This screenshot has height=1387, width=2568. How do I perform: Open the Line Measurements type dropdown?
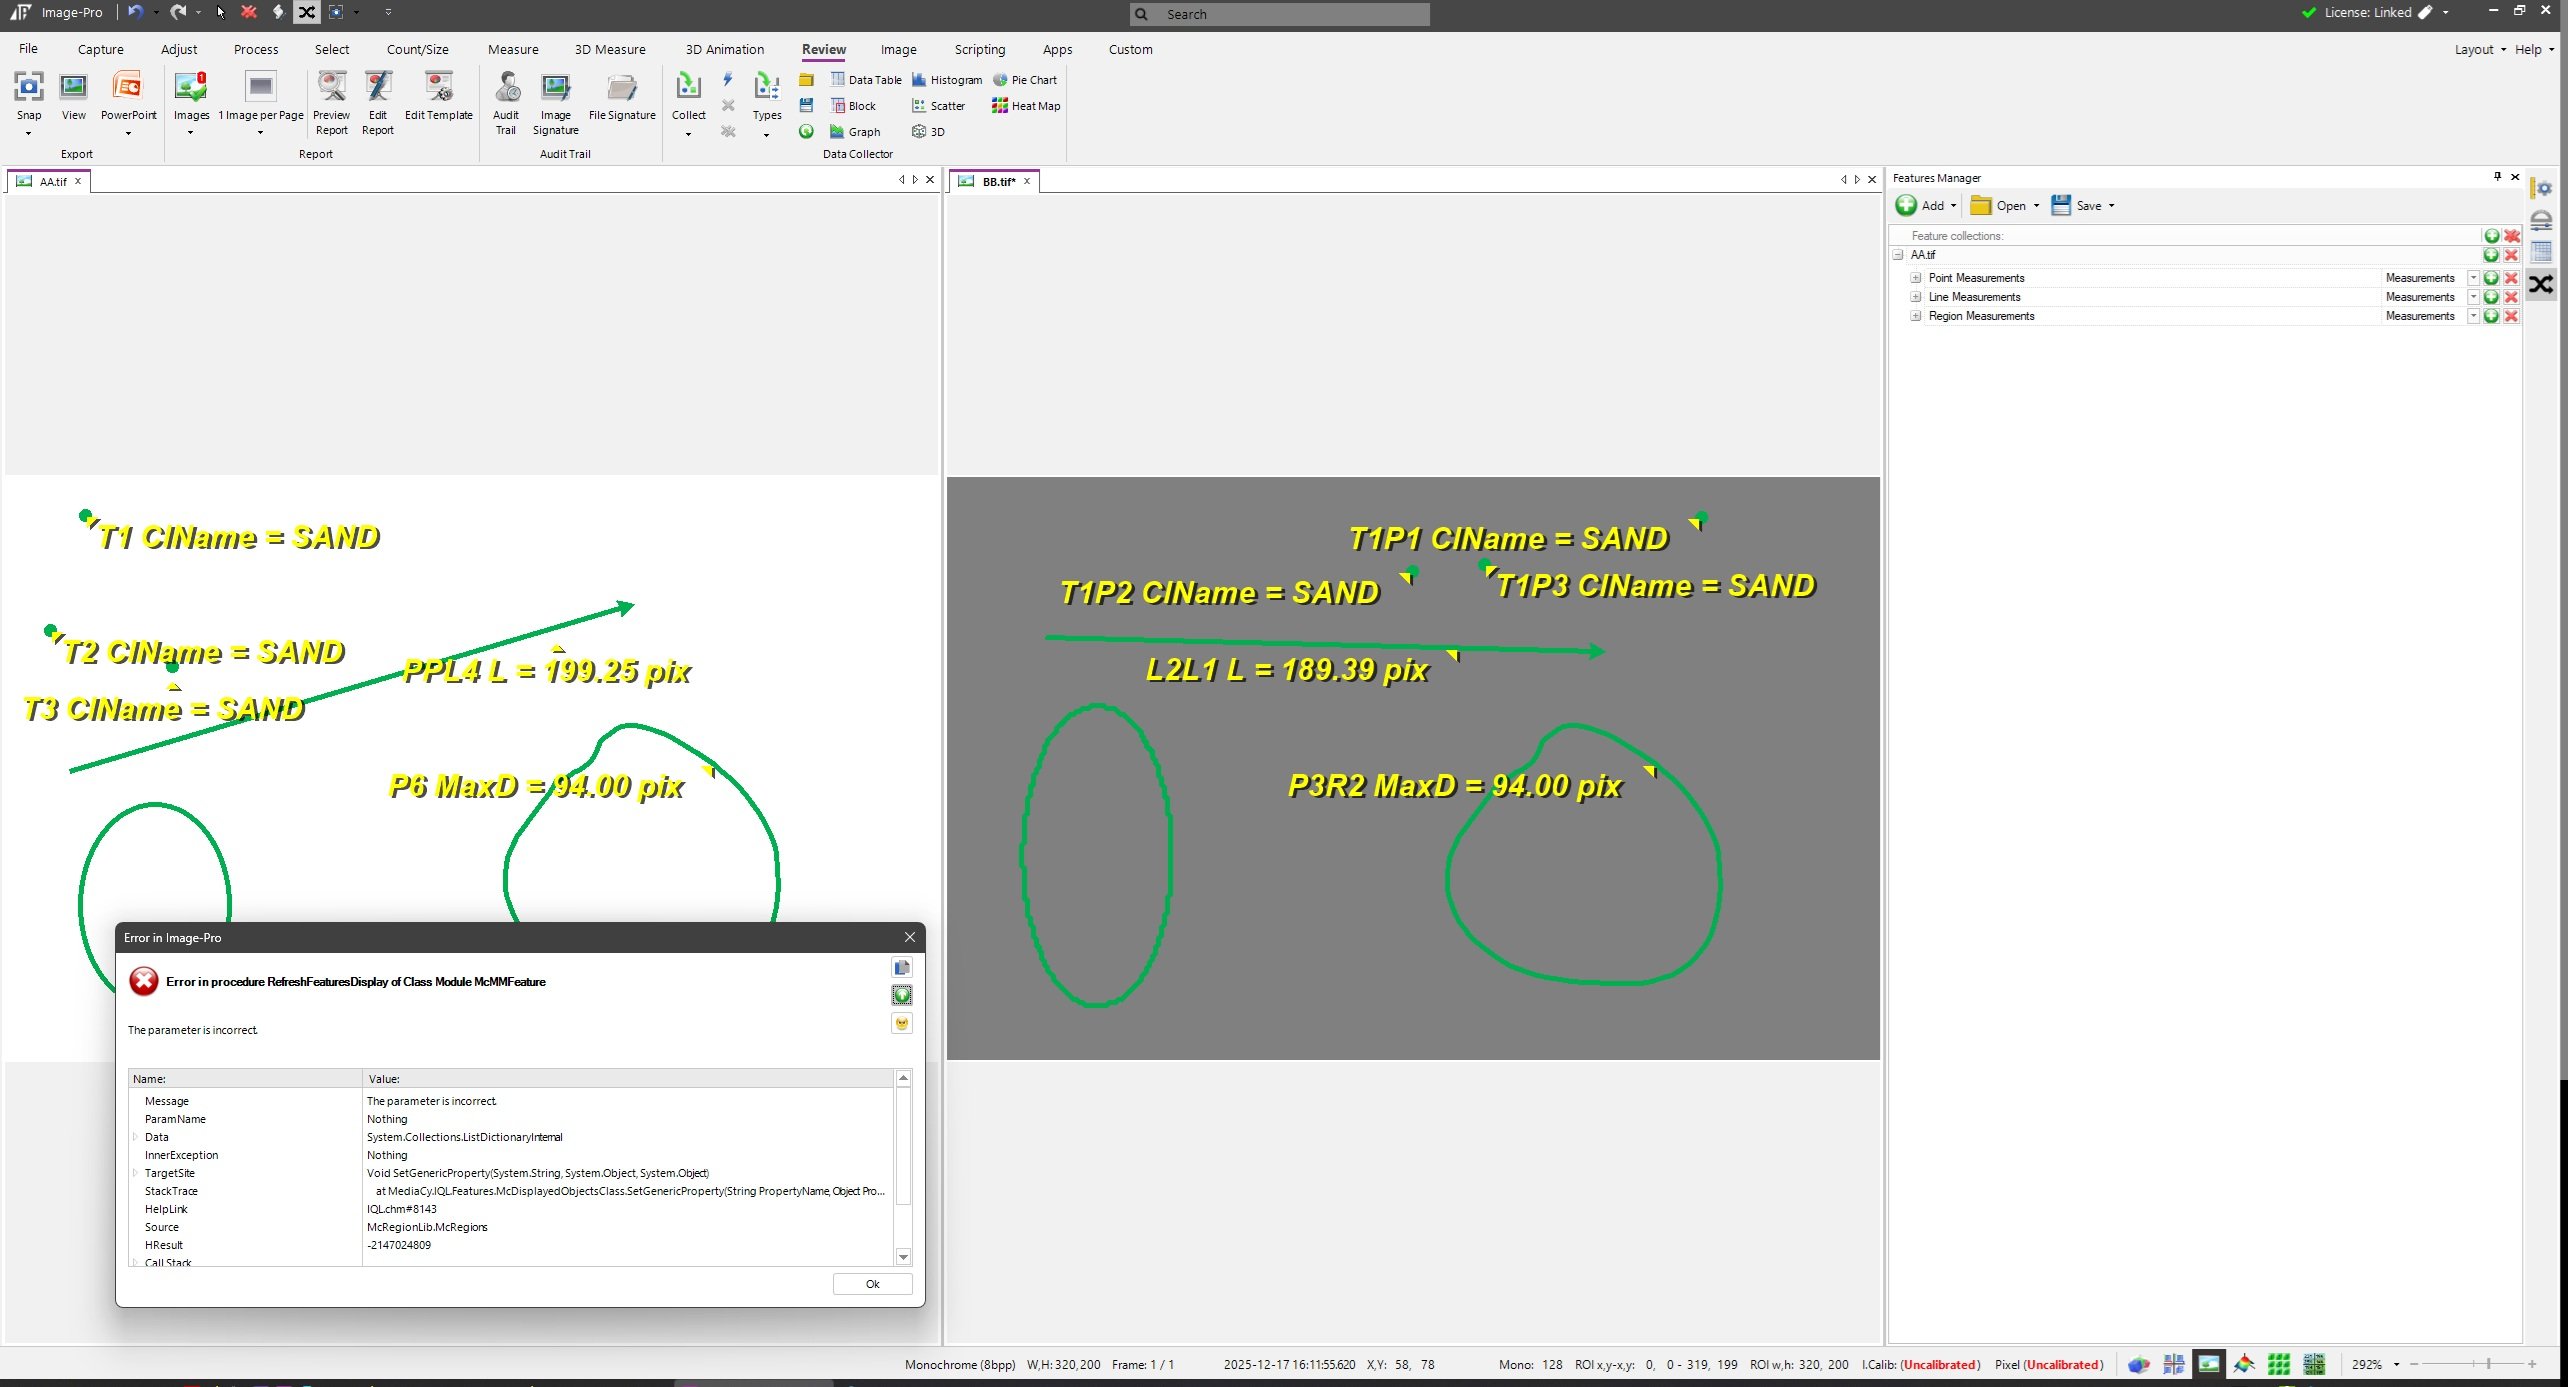[x=2473, y=297]
